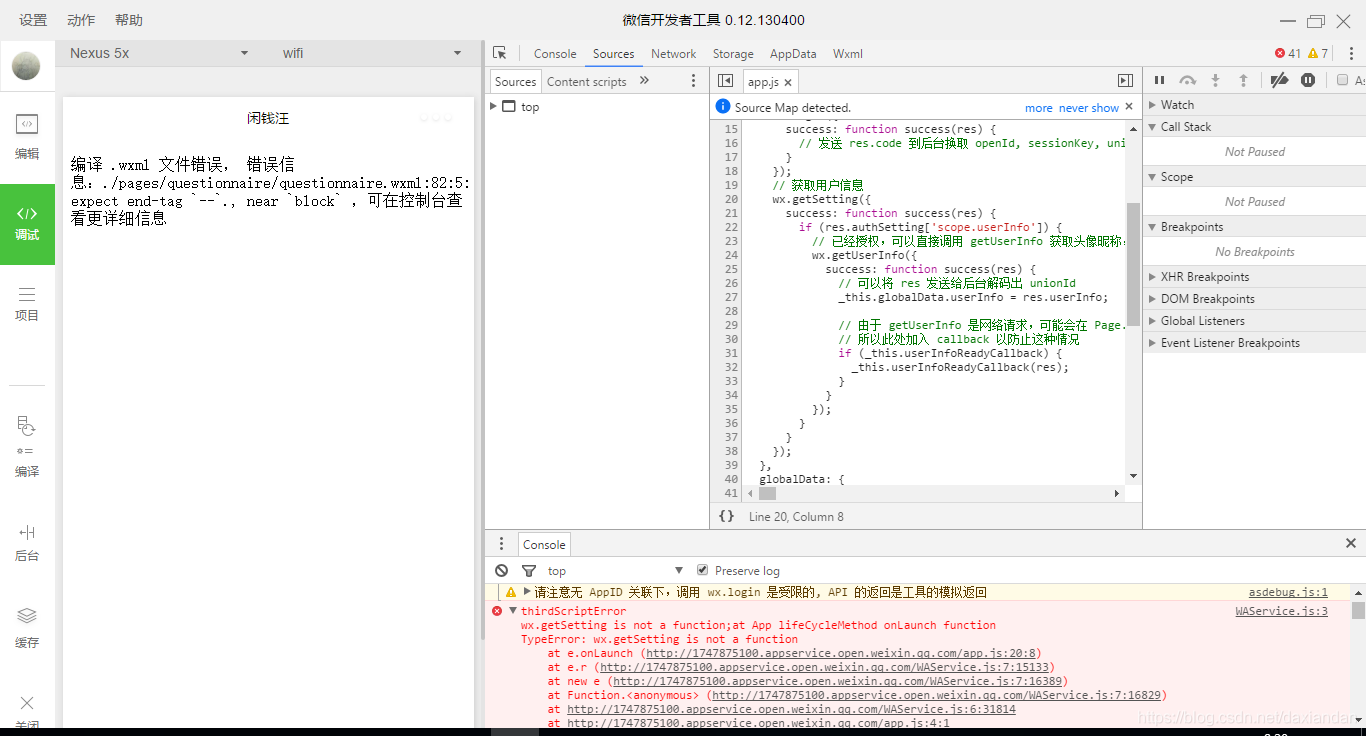
Task: Open the 帮助 menu
Action: coord(129,20)
